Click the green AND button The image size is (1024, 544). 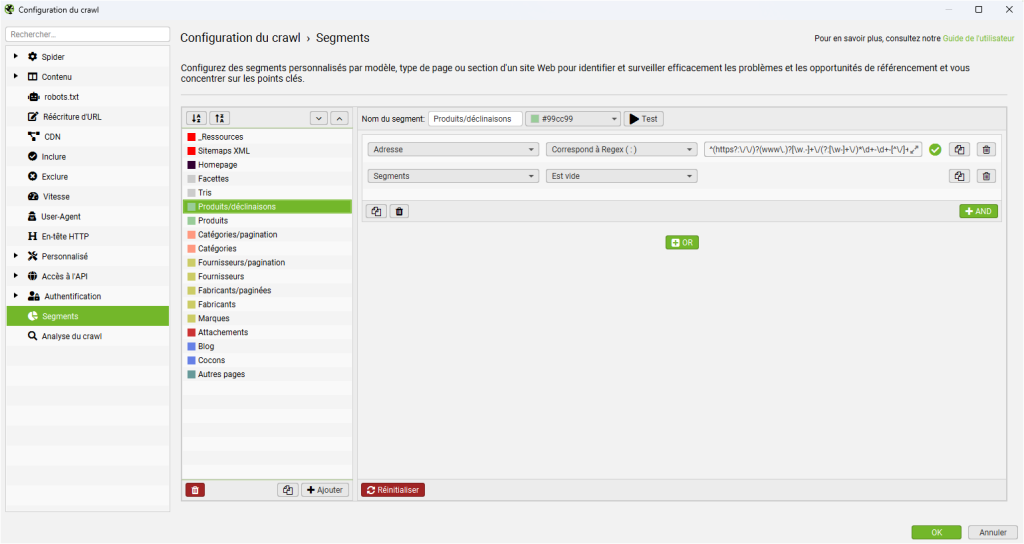coord(978,212)
